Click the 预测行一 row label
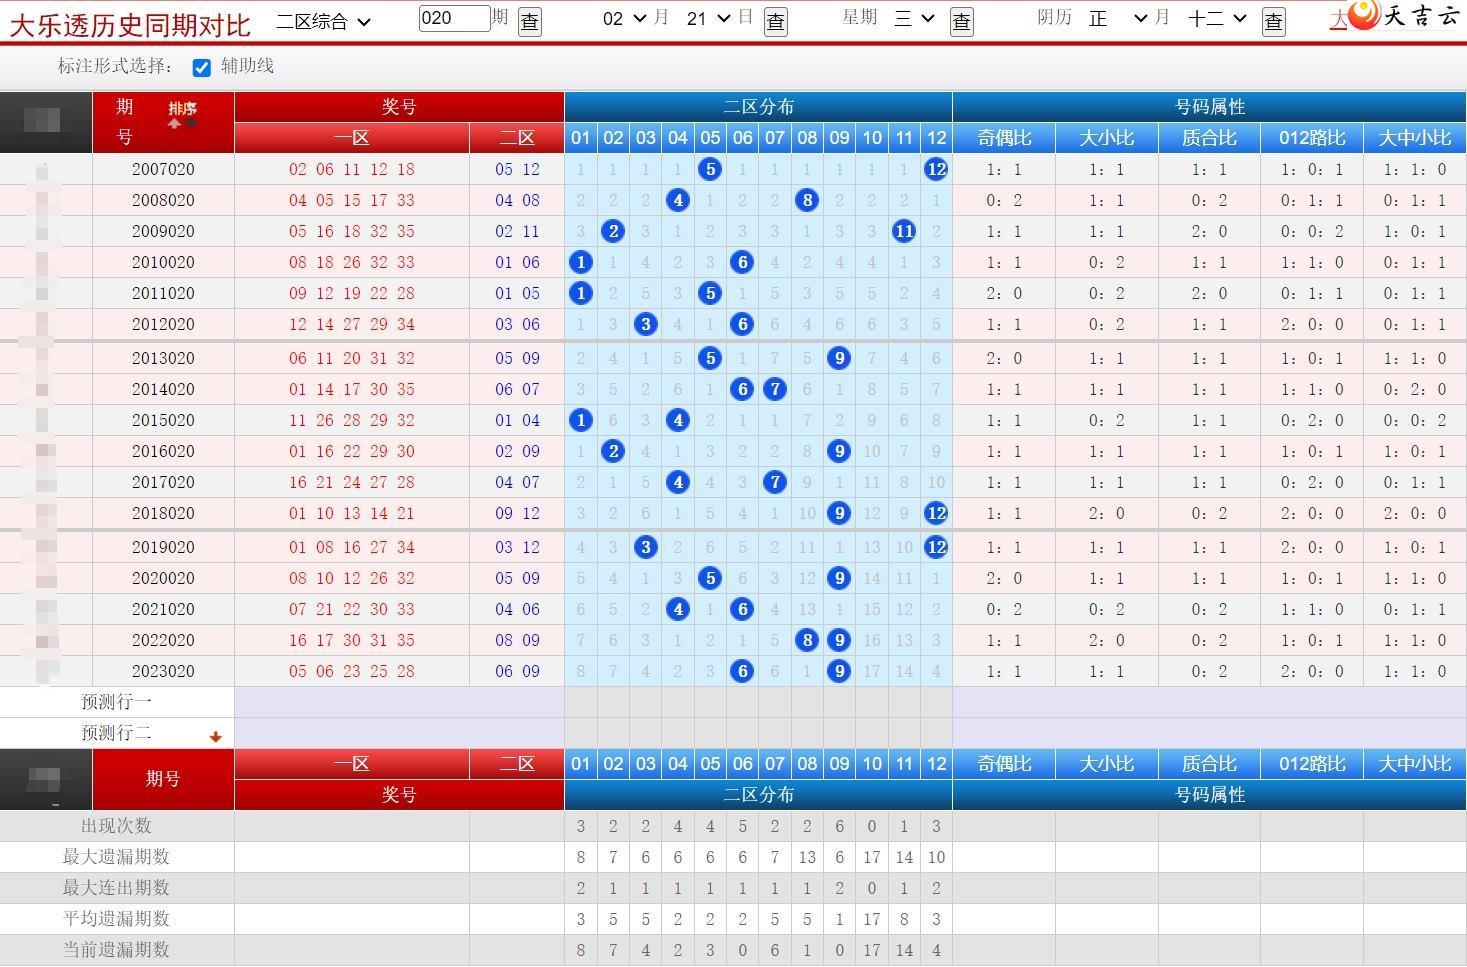1467x967 pixels. [x=116, y=702]
